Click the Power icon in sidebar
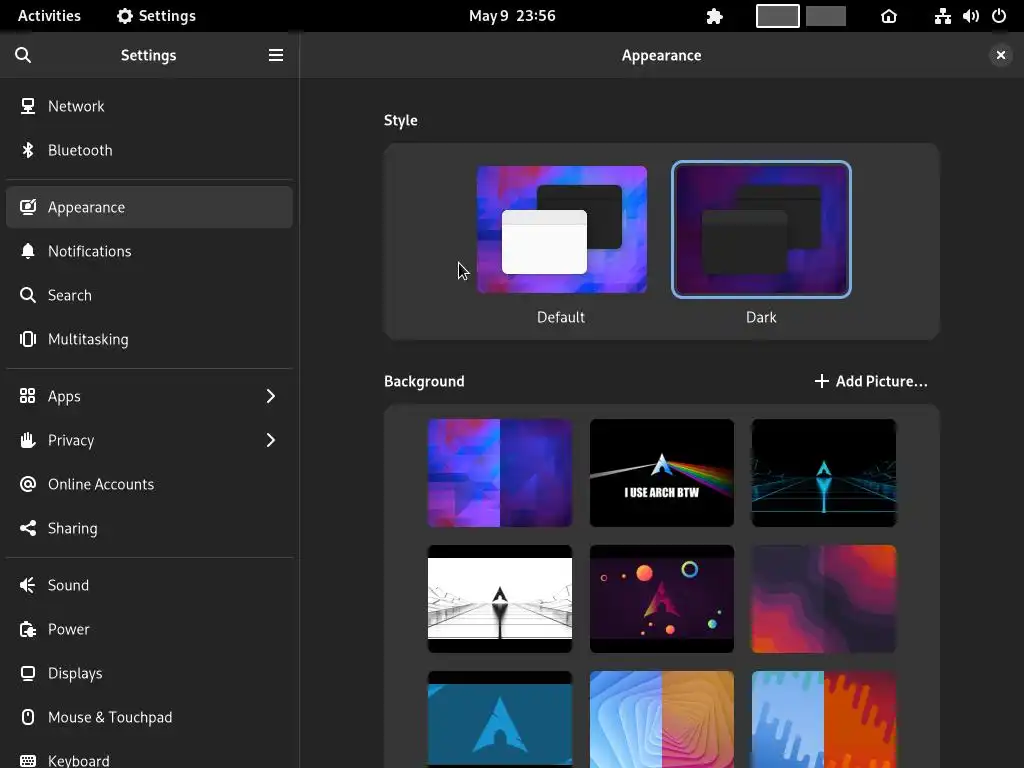The width and height of the screenshot is (1024, 768). [27, 630]
